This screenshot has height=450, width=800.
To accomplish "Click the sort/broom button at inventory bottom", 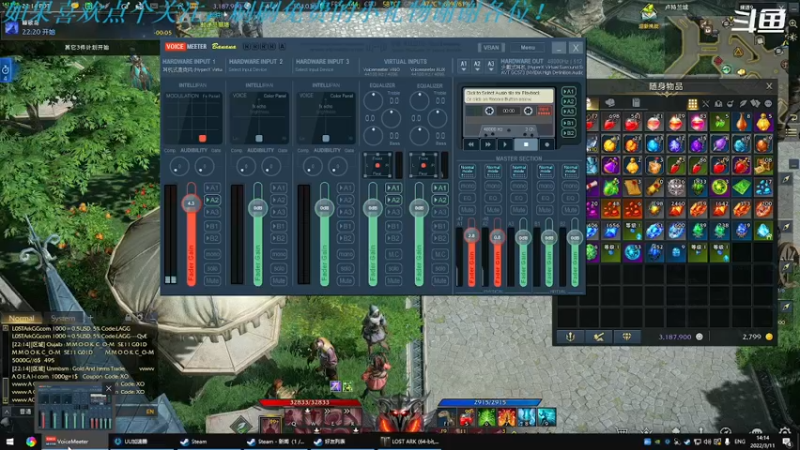I will (x=598, y=337).
